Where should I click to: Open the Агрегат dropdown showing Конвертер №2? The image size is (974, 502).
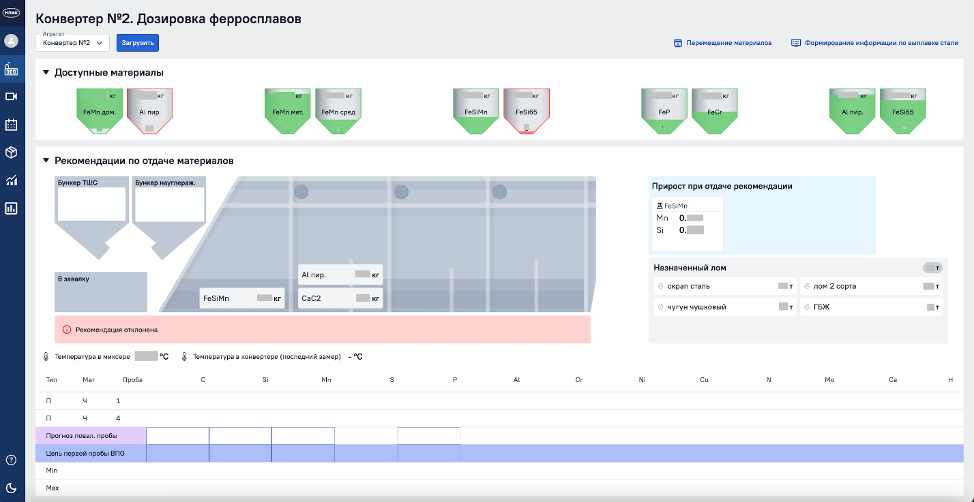coord(72,43)
